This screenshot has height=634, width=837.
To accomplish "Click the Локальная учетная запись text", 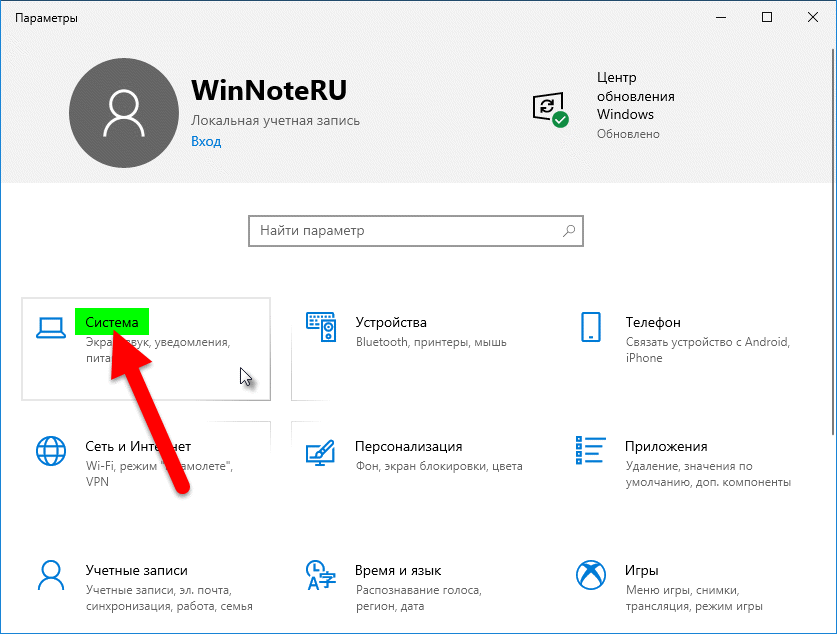I will (275, 121).
